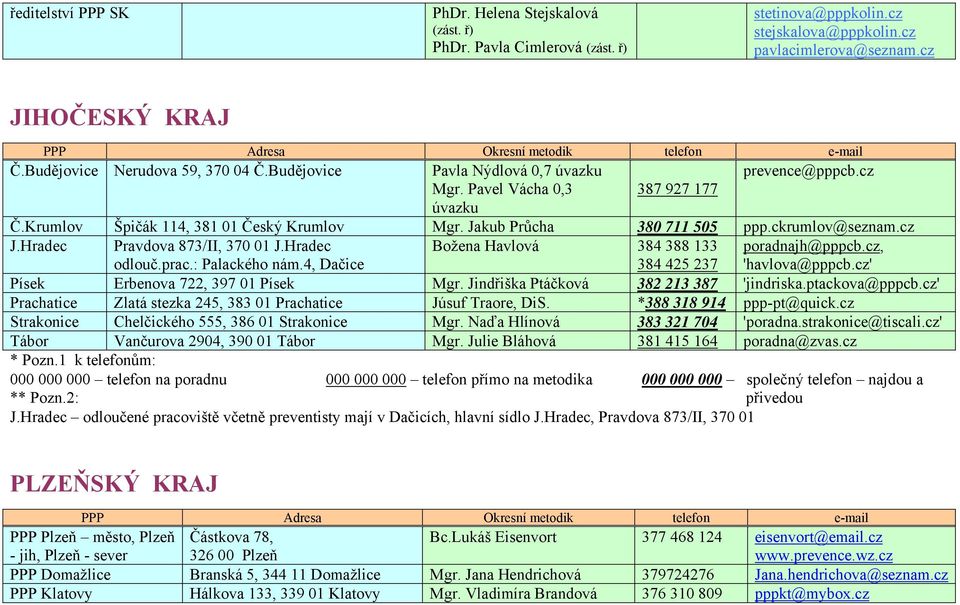Select phone number 384 425 237
This screenshot has width=960, height=605.
coord(677,264)
